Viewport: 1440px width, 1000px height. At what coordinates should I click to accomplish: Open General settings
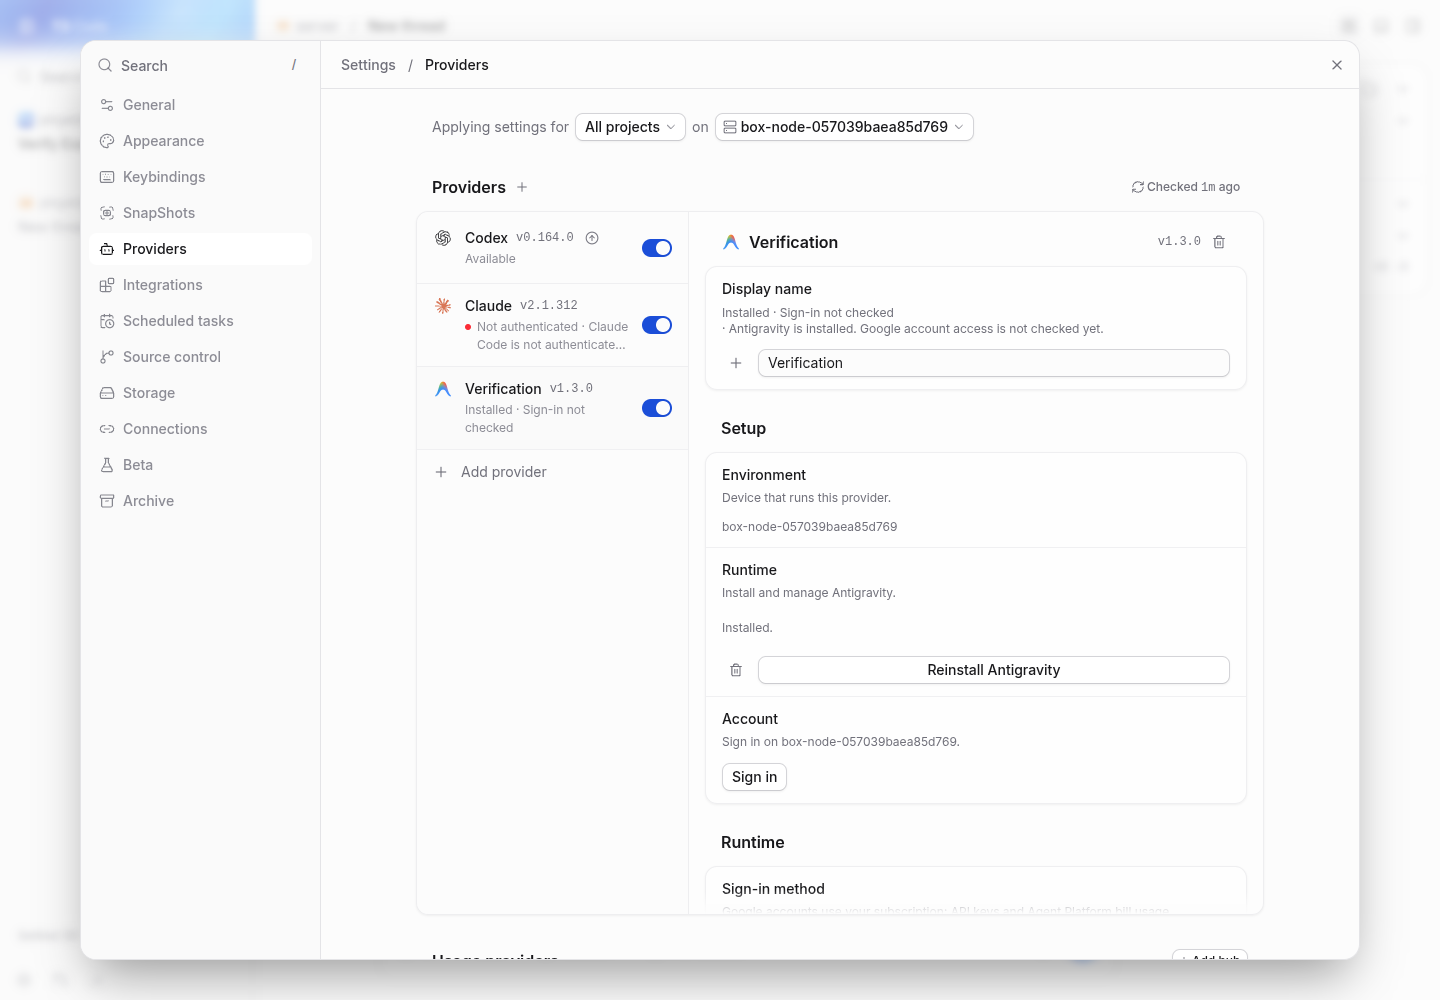[200, 105]
